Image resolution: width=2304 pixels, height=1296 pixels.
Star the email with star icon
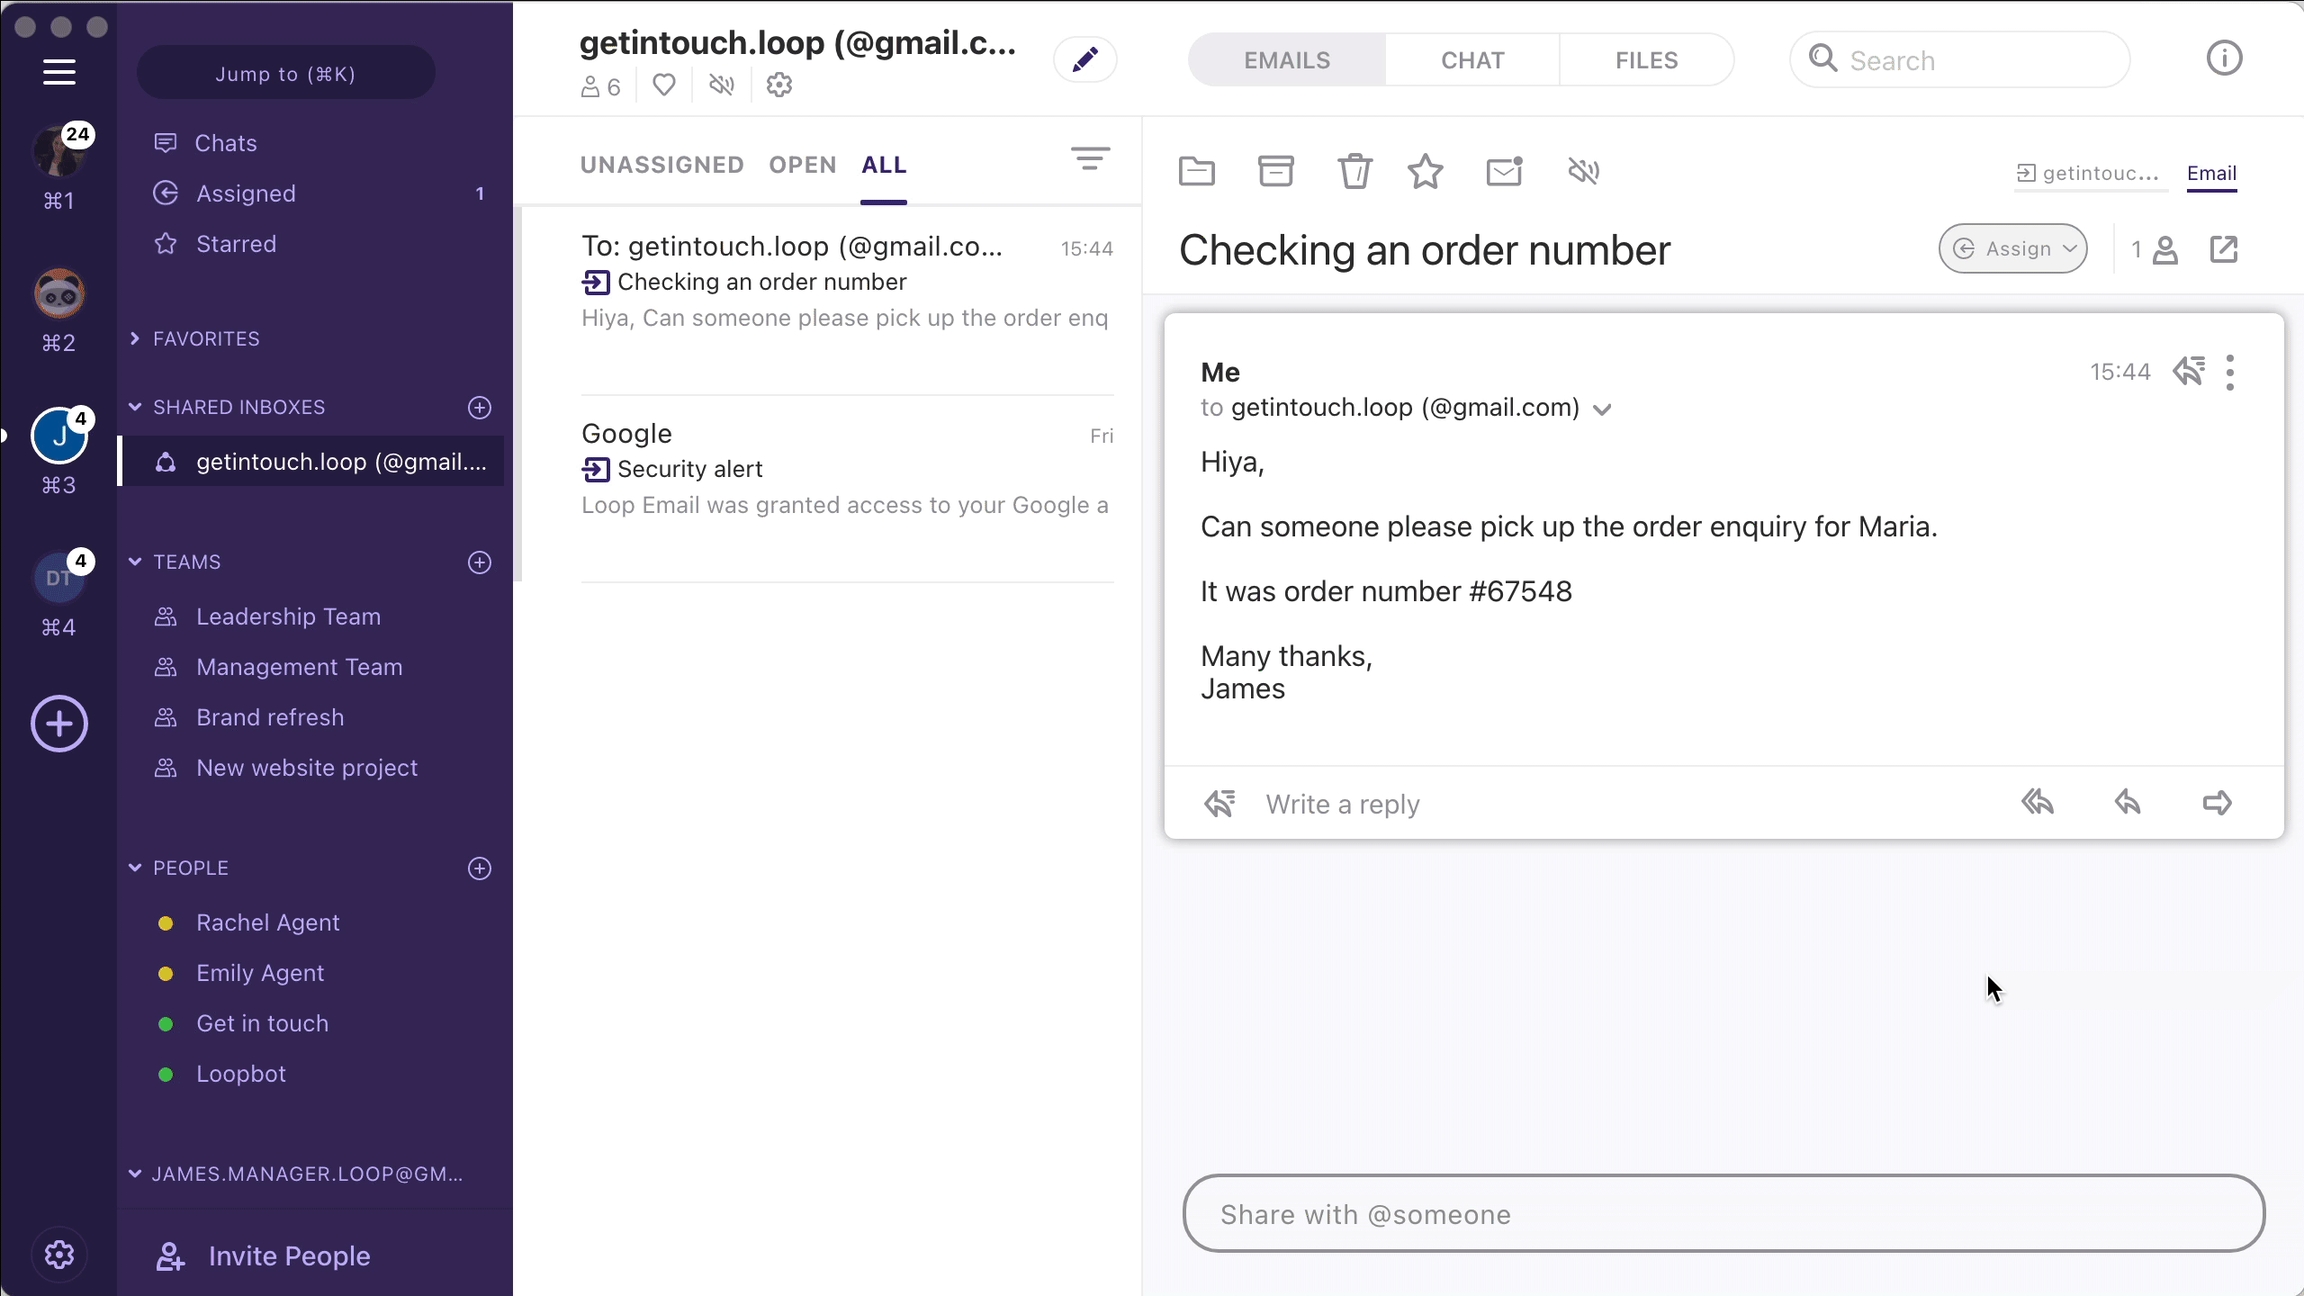pyautogui.click(x=1425, y=172)
